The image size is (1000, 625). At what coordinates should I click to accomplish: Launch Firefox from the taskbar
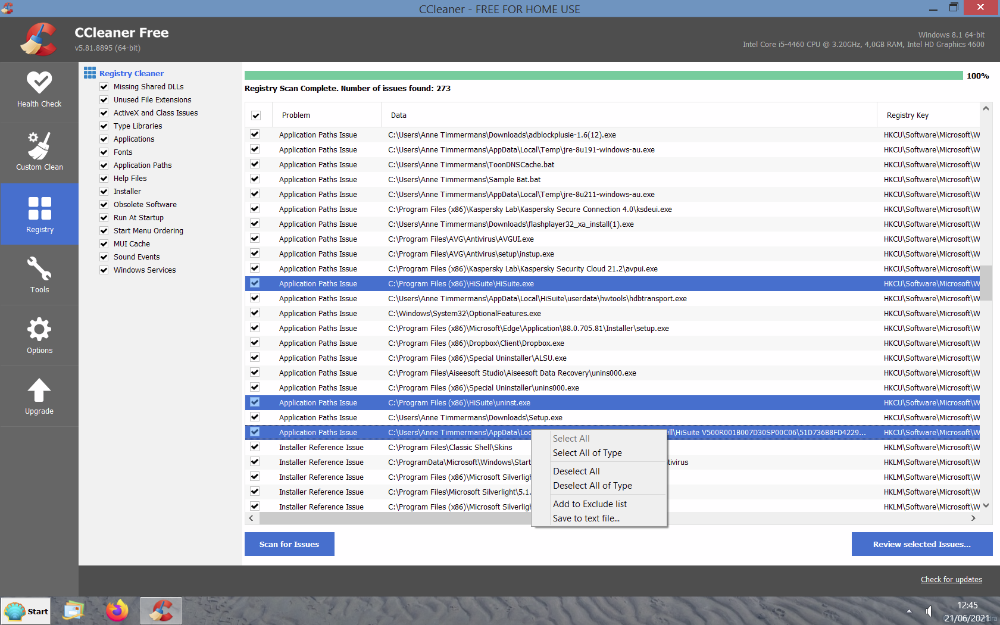(x=117, y=610)
